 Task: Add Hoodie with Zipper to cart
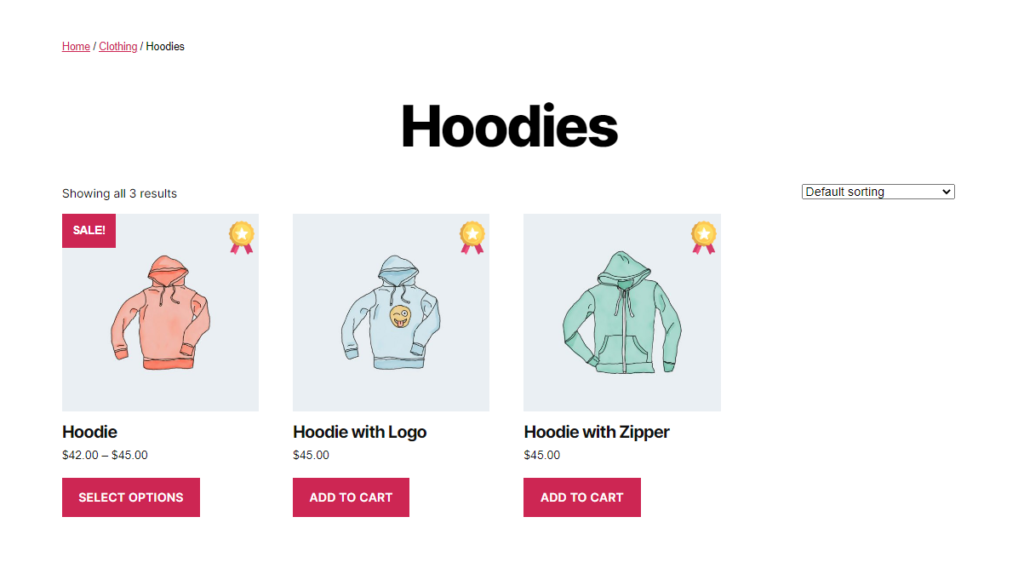582,497
